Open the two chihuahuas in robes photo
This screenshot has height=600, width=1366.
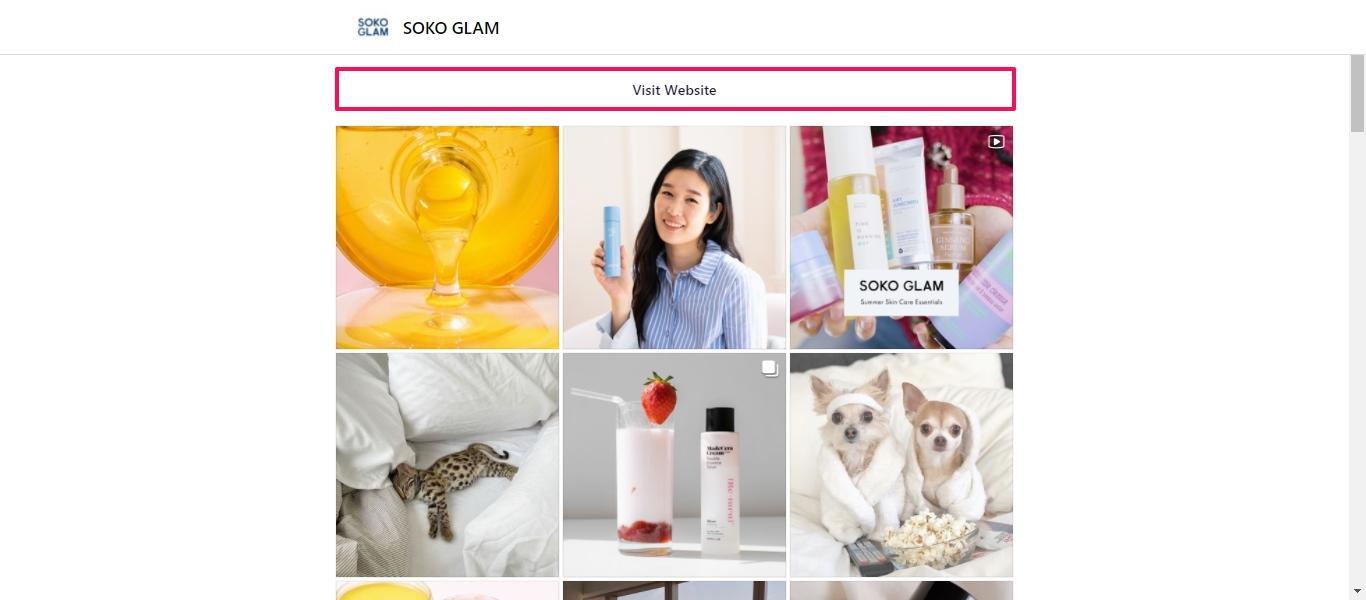click(901, 465)
